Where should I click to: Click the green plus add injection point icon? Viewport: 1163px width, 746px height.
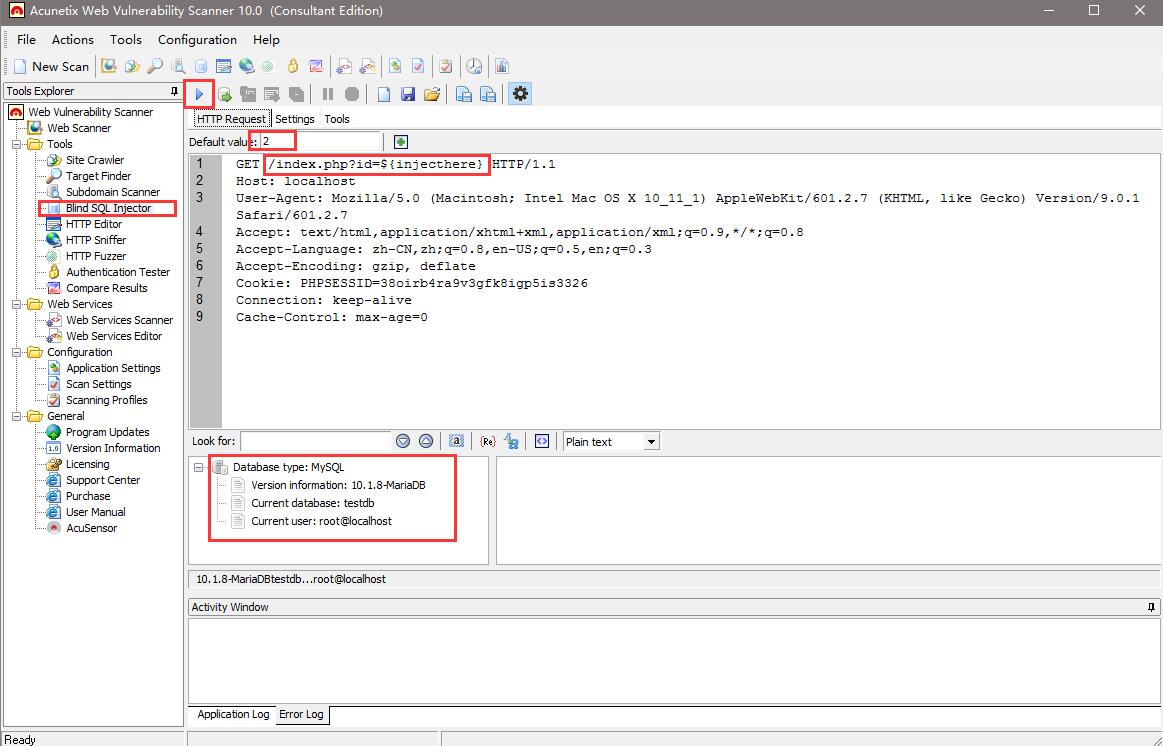401,142
